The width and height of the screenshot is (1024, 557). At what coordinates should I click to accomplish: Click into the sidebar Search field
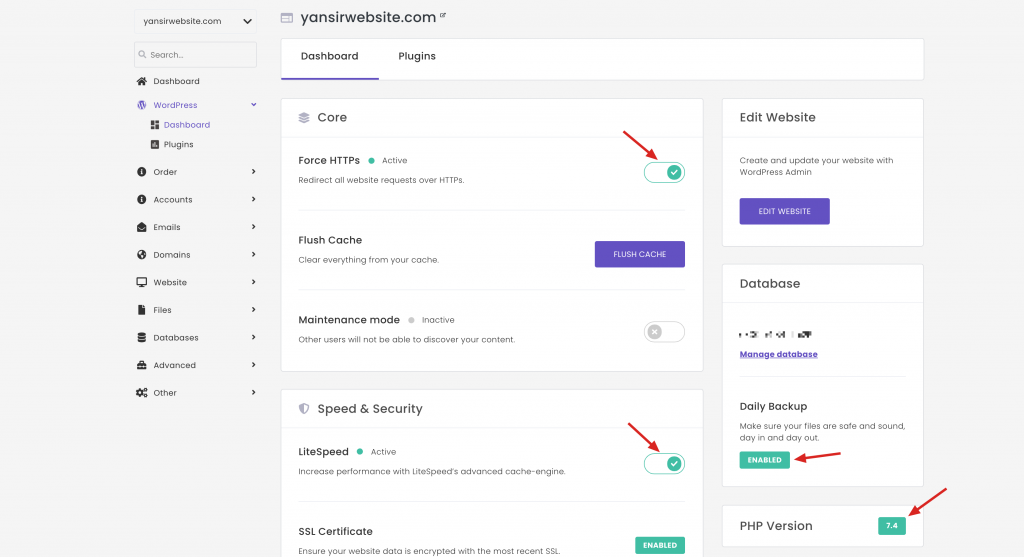(x=196, y=55)
